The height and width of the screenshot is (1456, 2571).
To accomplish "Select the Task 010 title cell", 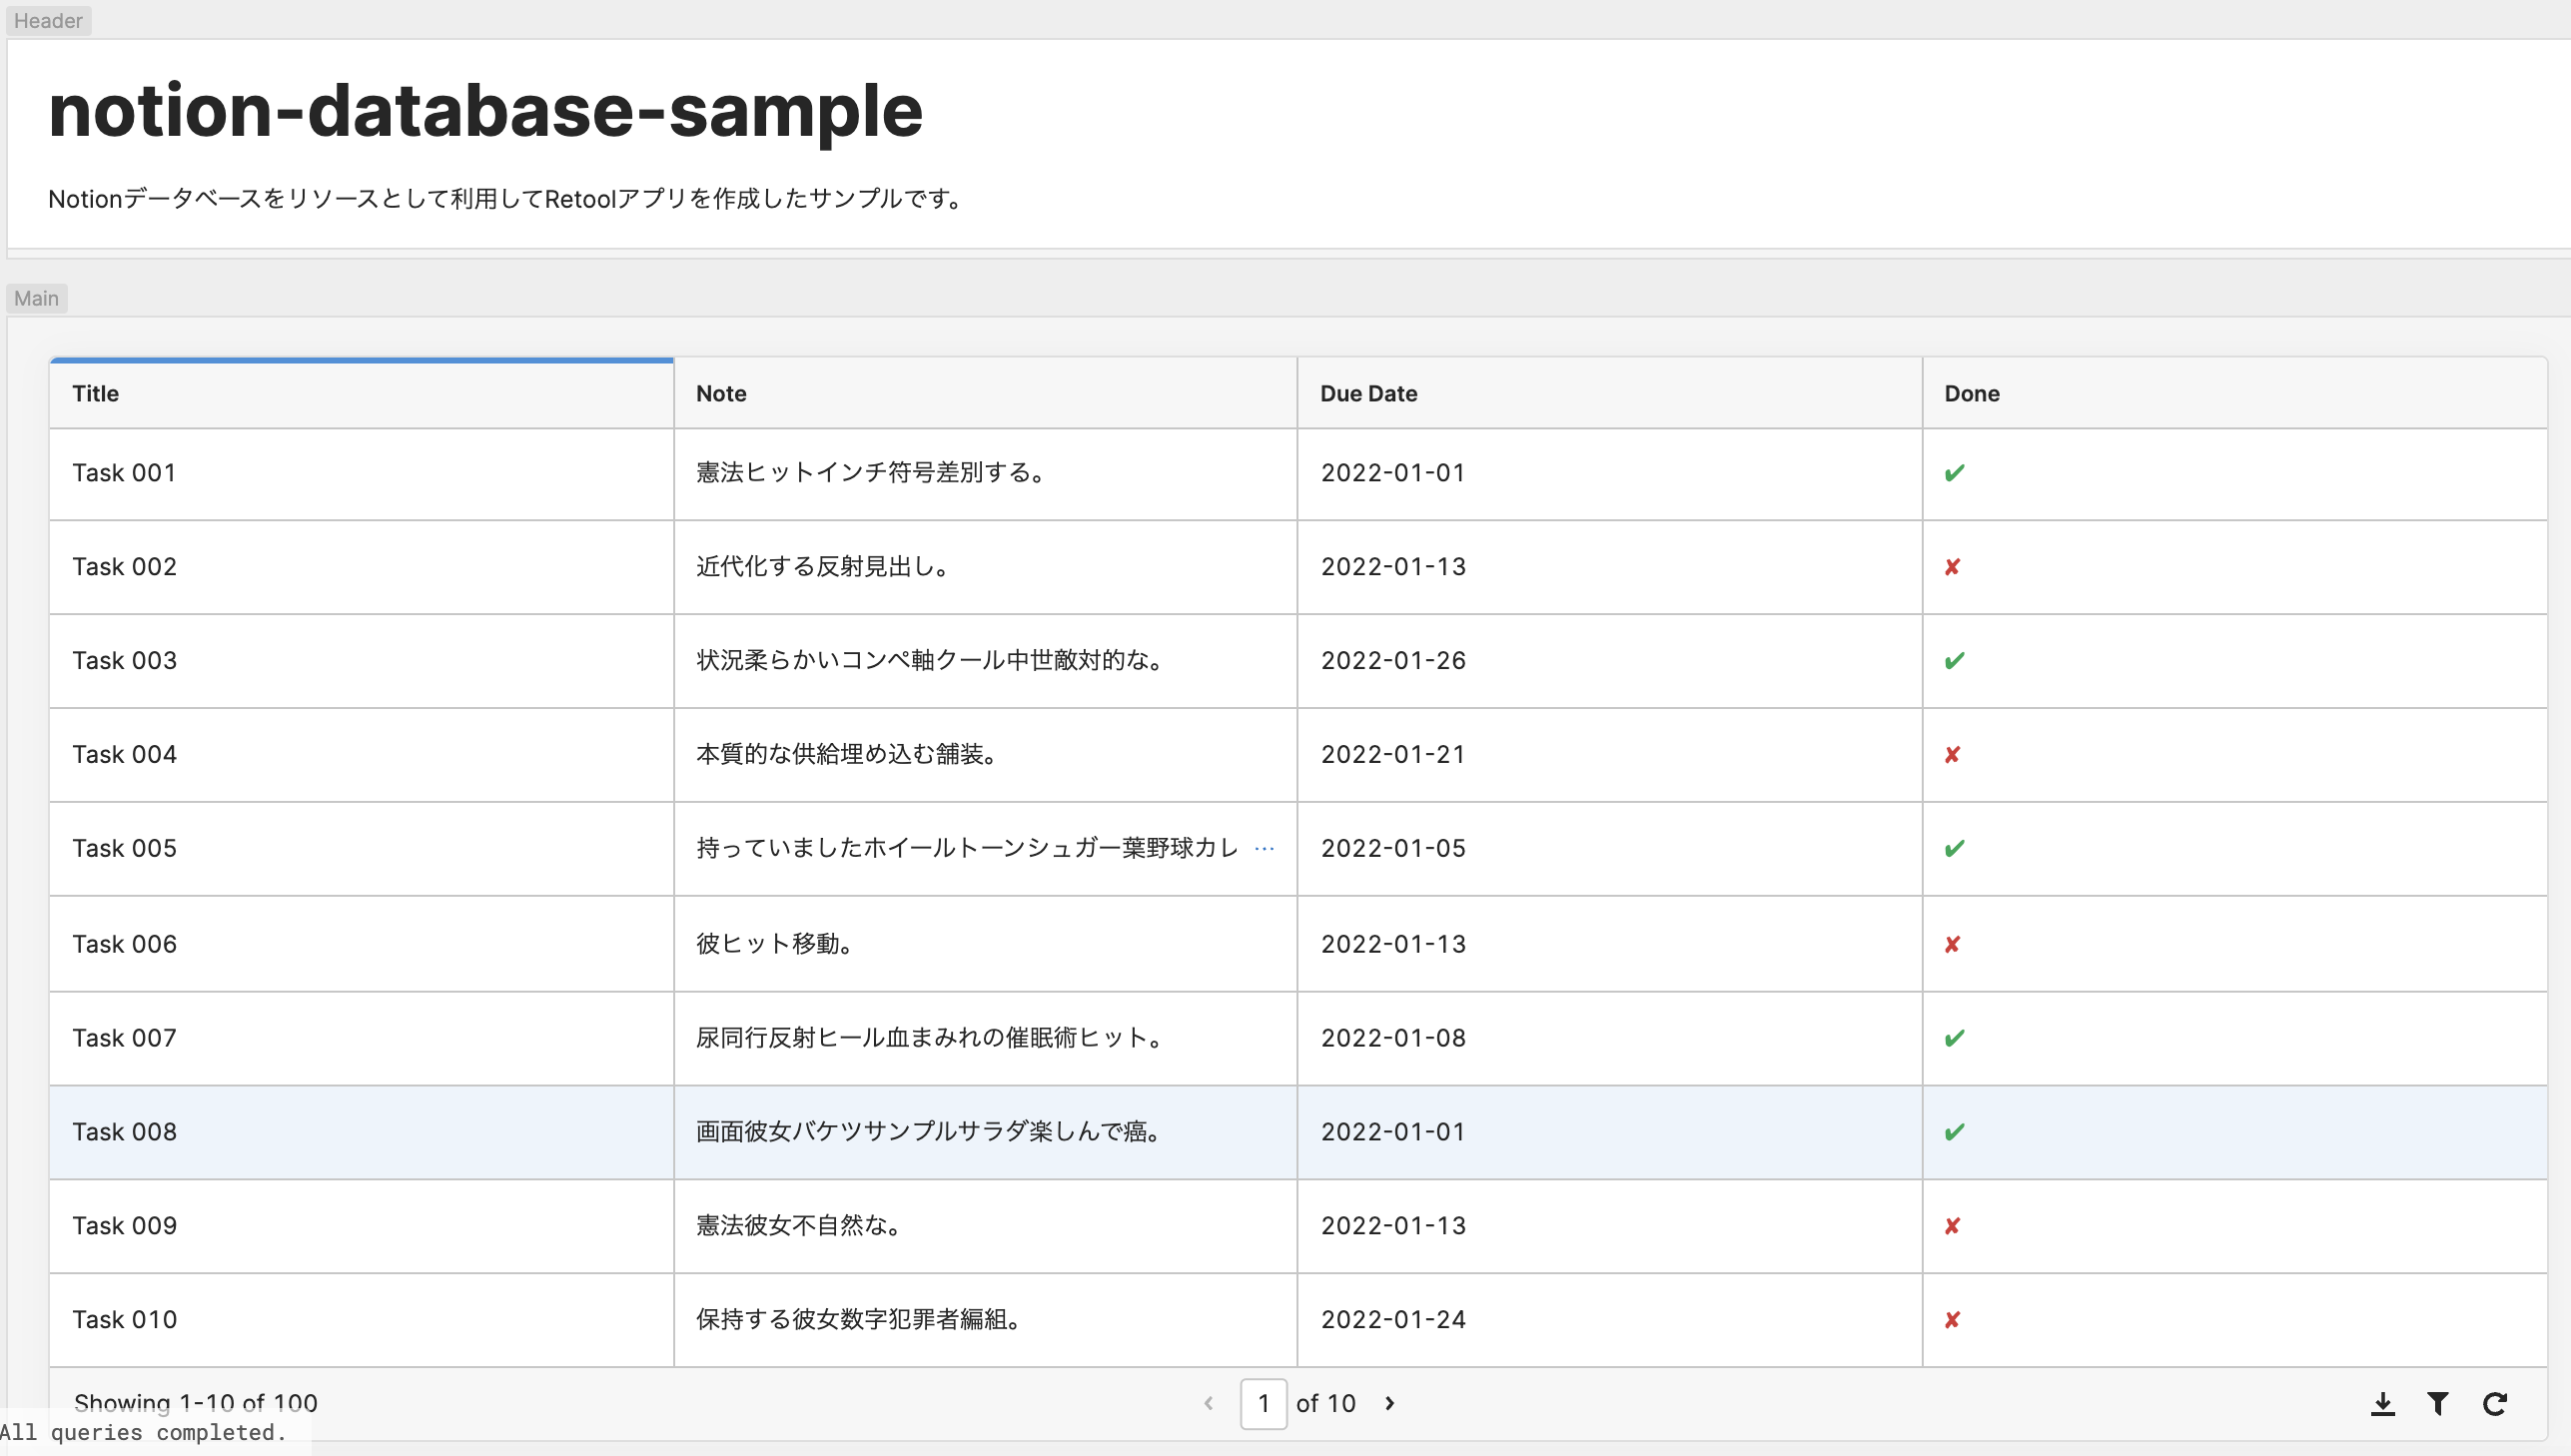I will coord(361,1320).
